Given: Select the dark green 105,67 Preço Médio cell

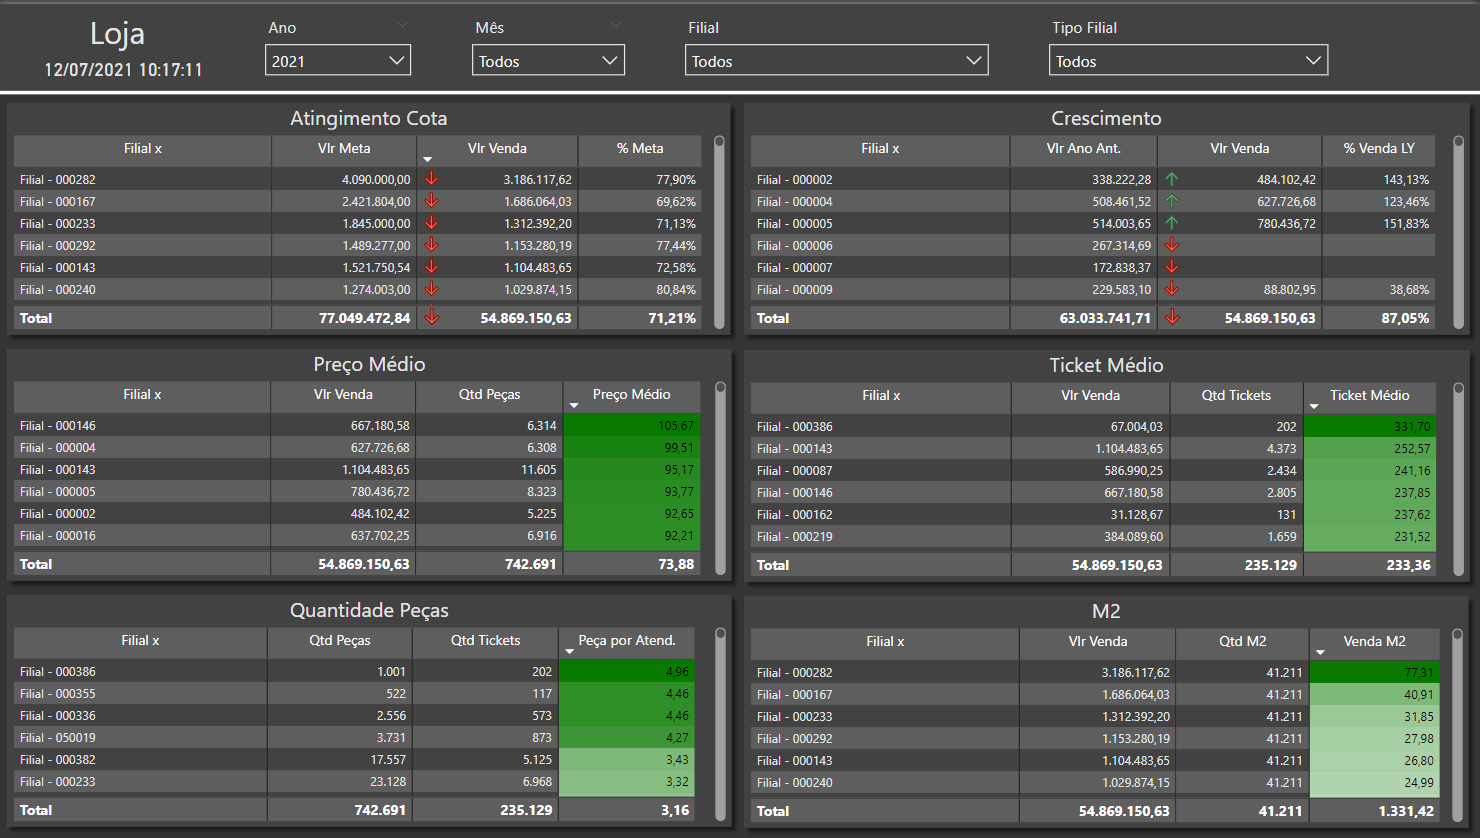Looking at the screenshot, I should [x=632, y=426].
